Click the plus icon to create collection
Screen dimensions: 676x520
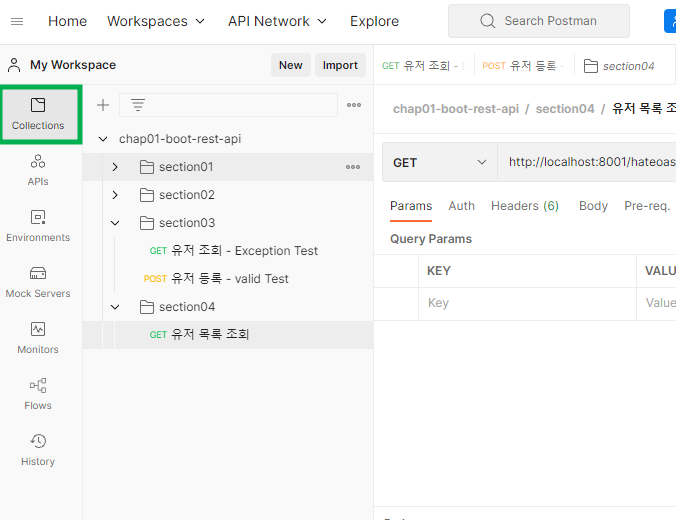(103, 105)
